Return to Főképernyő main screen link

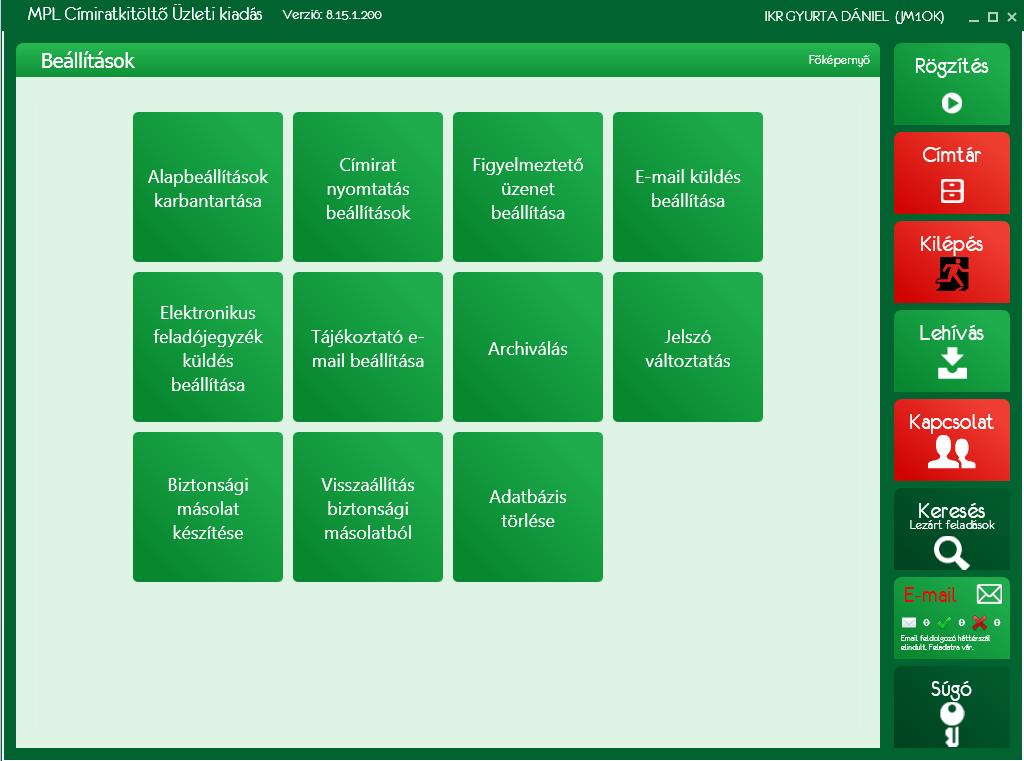tap(839, 60)
